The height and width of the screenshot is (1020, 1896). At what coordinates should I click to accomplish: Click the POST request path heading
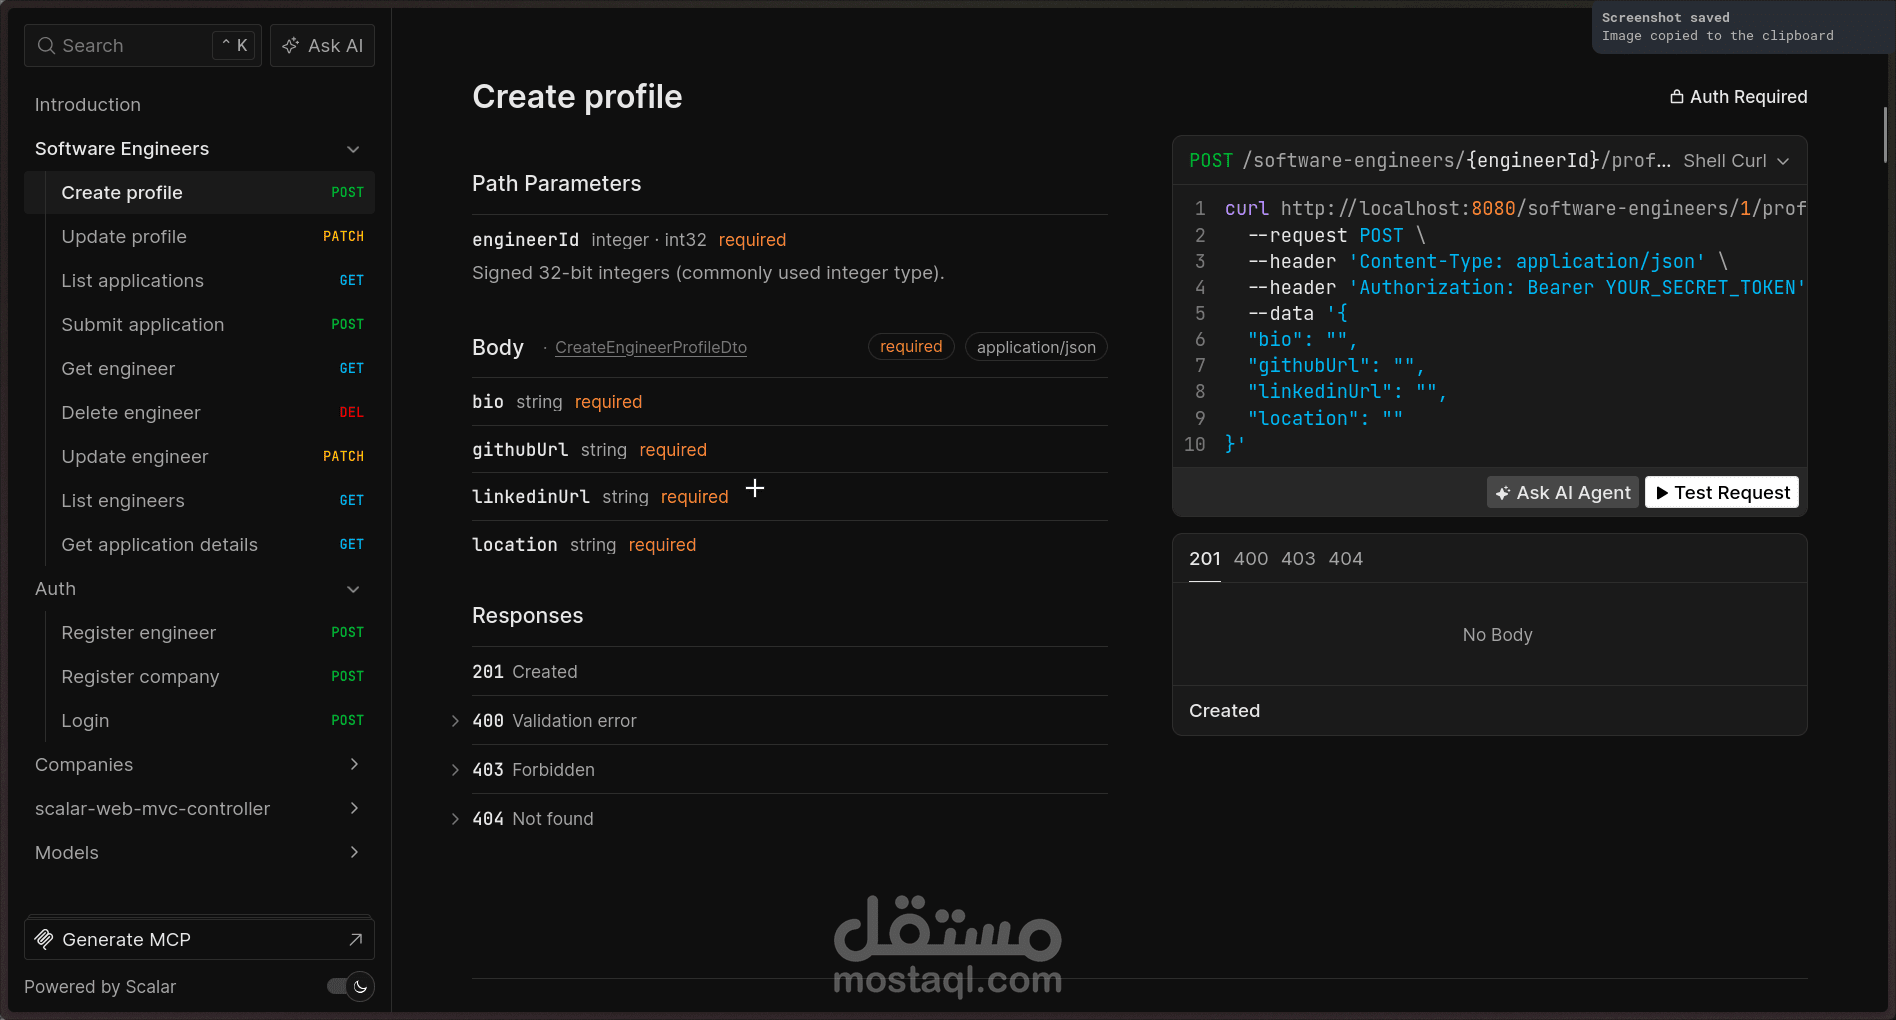(1430, 161)
